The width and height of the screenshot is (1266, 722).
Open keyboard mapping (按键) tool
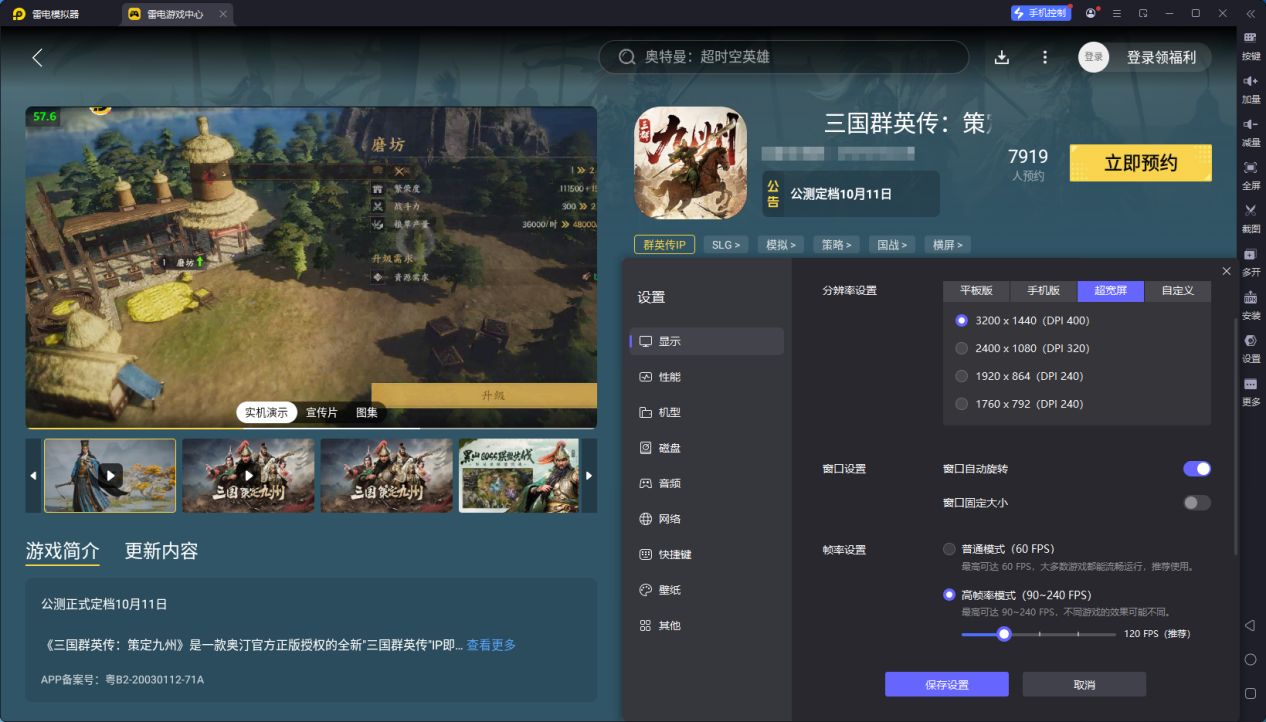[x=1250, y=38]
